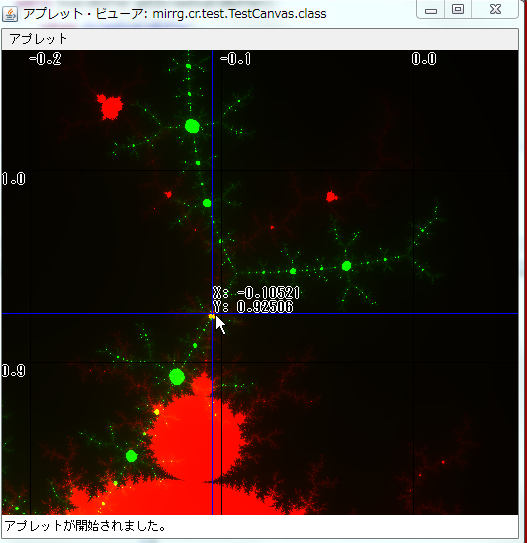Minimize the applet viewer window
Viewport: 527px width, 543px height.
point(431,10)
